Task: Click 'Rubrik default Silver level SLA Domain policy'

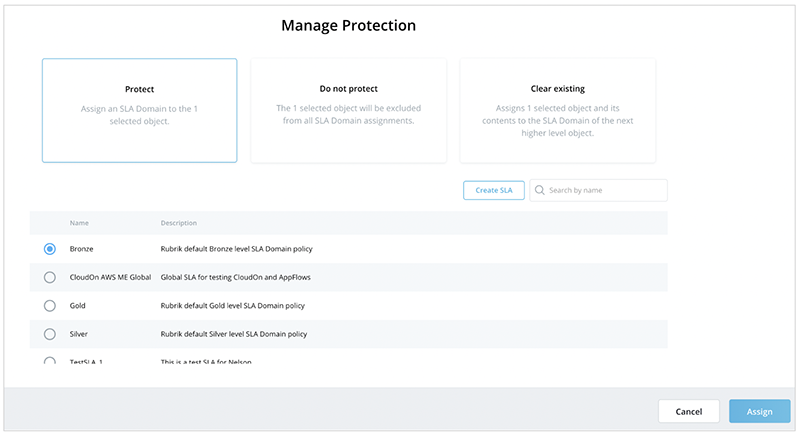Action: [x=234, y=335]
